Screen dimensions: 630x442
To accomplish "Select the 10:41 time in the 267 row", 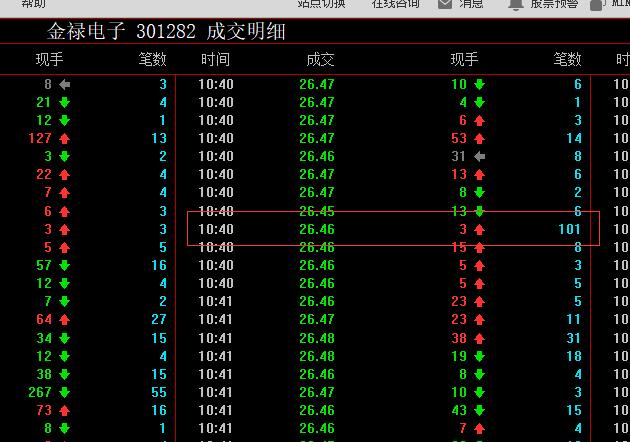I will [x=216, y=392].
